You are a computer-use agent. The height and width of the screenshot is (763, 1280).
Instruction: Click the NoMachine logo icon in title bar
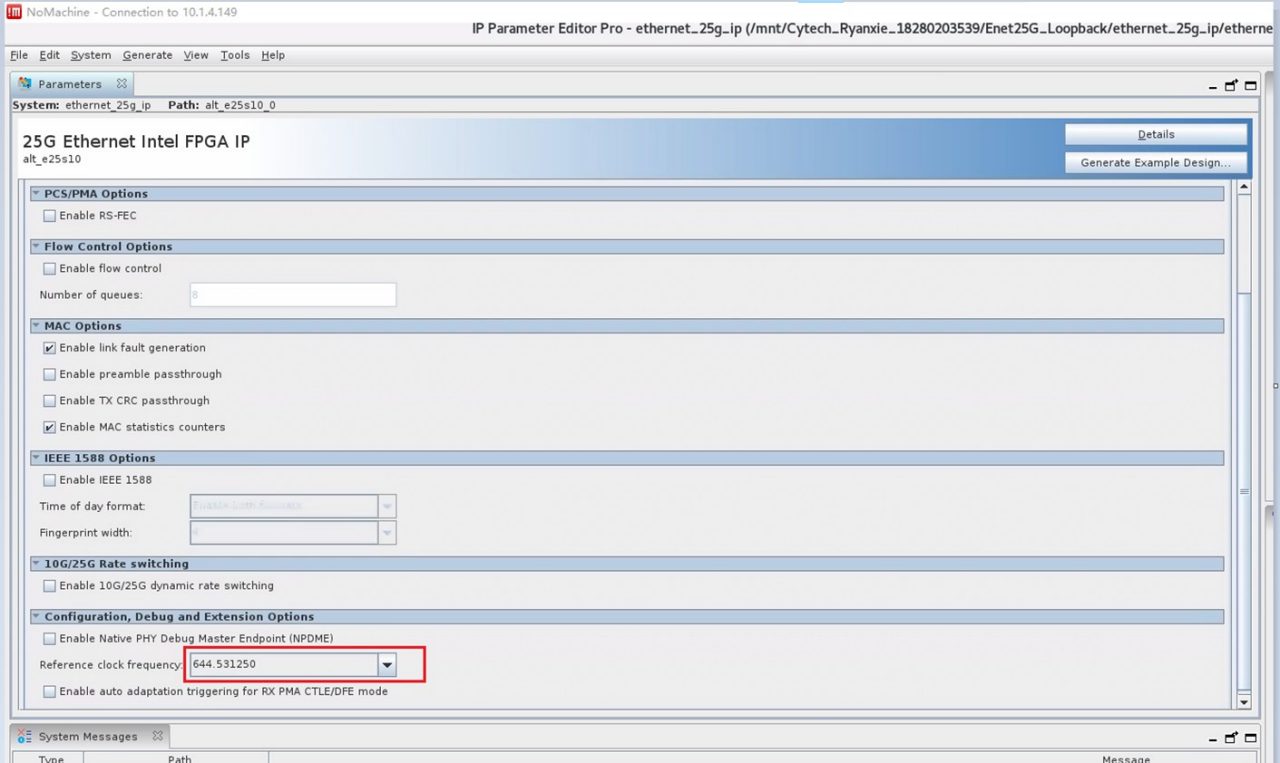click(x=14, y=12)
